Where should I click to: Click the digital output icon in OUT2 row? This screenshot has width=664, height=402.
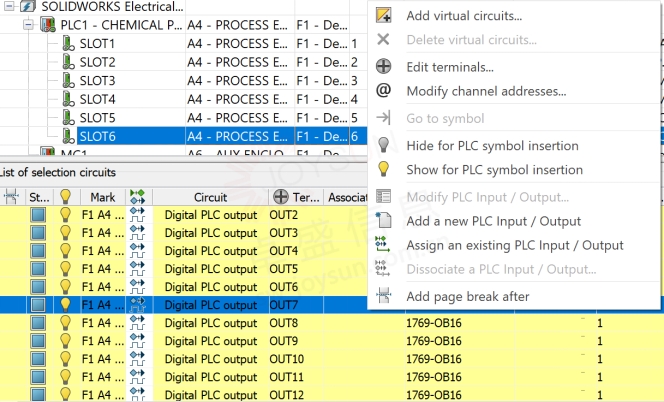tap(138, 215)
